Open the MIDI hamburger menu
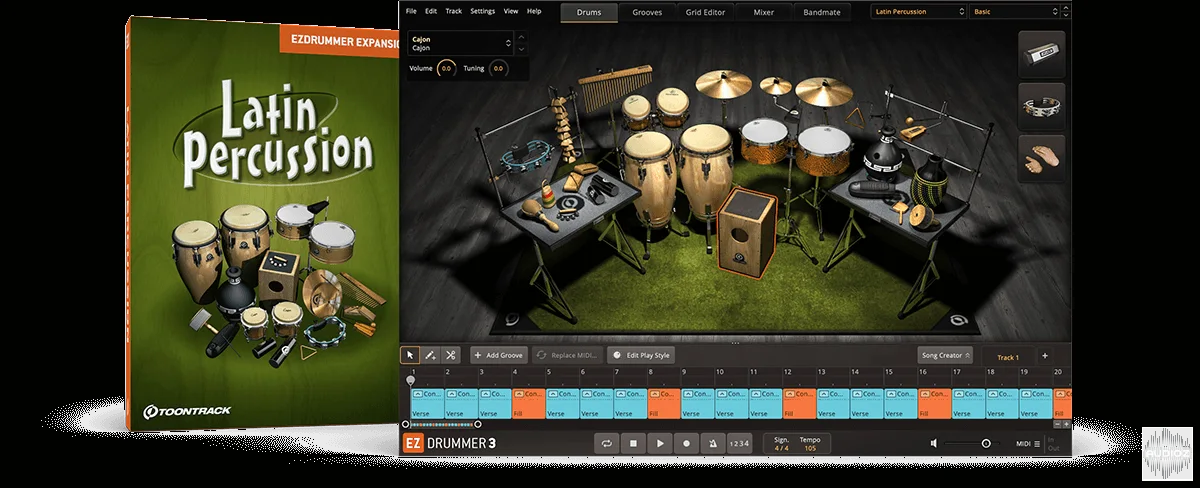1200x488 pixels. (1037, 443)
